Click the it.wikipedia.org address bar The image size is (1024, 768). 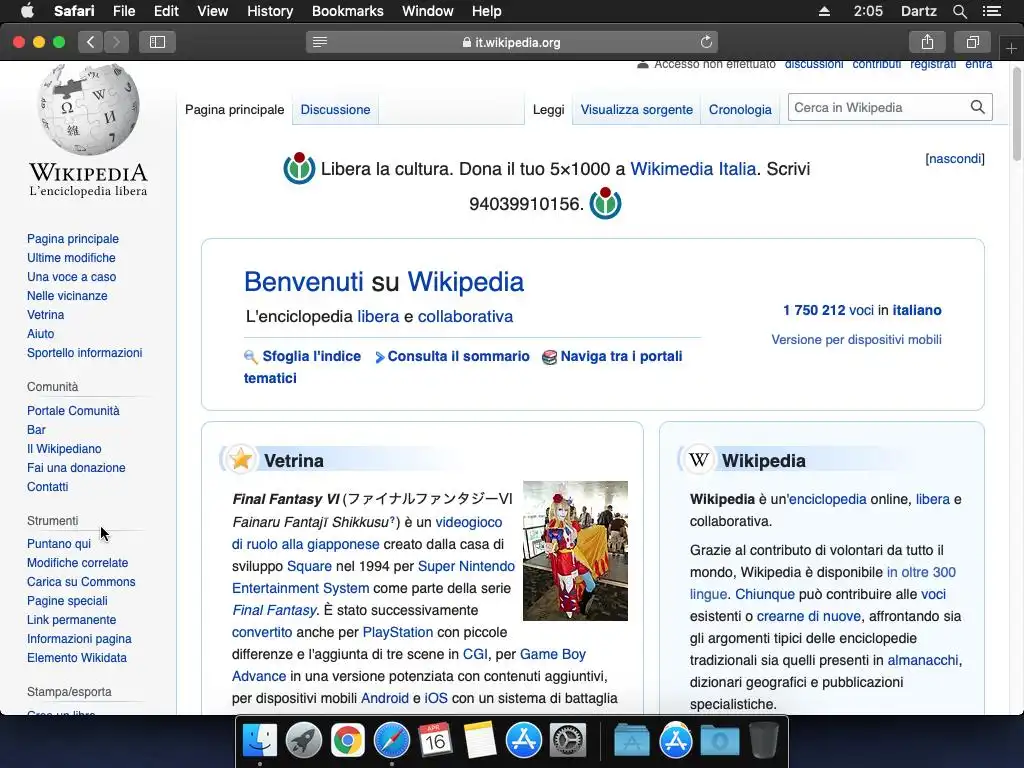click(x=511, y=42)
